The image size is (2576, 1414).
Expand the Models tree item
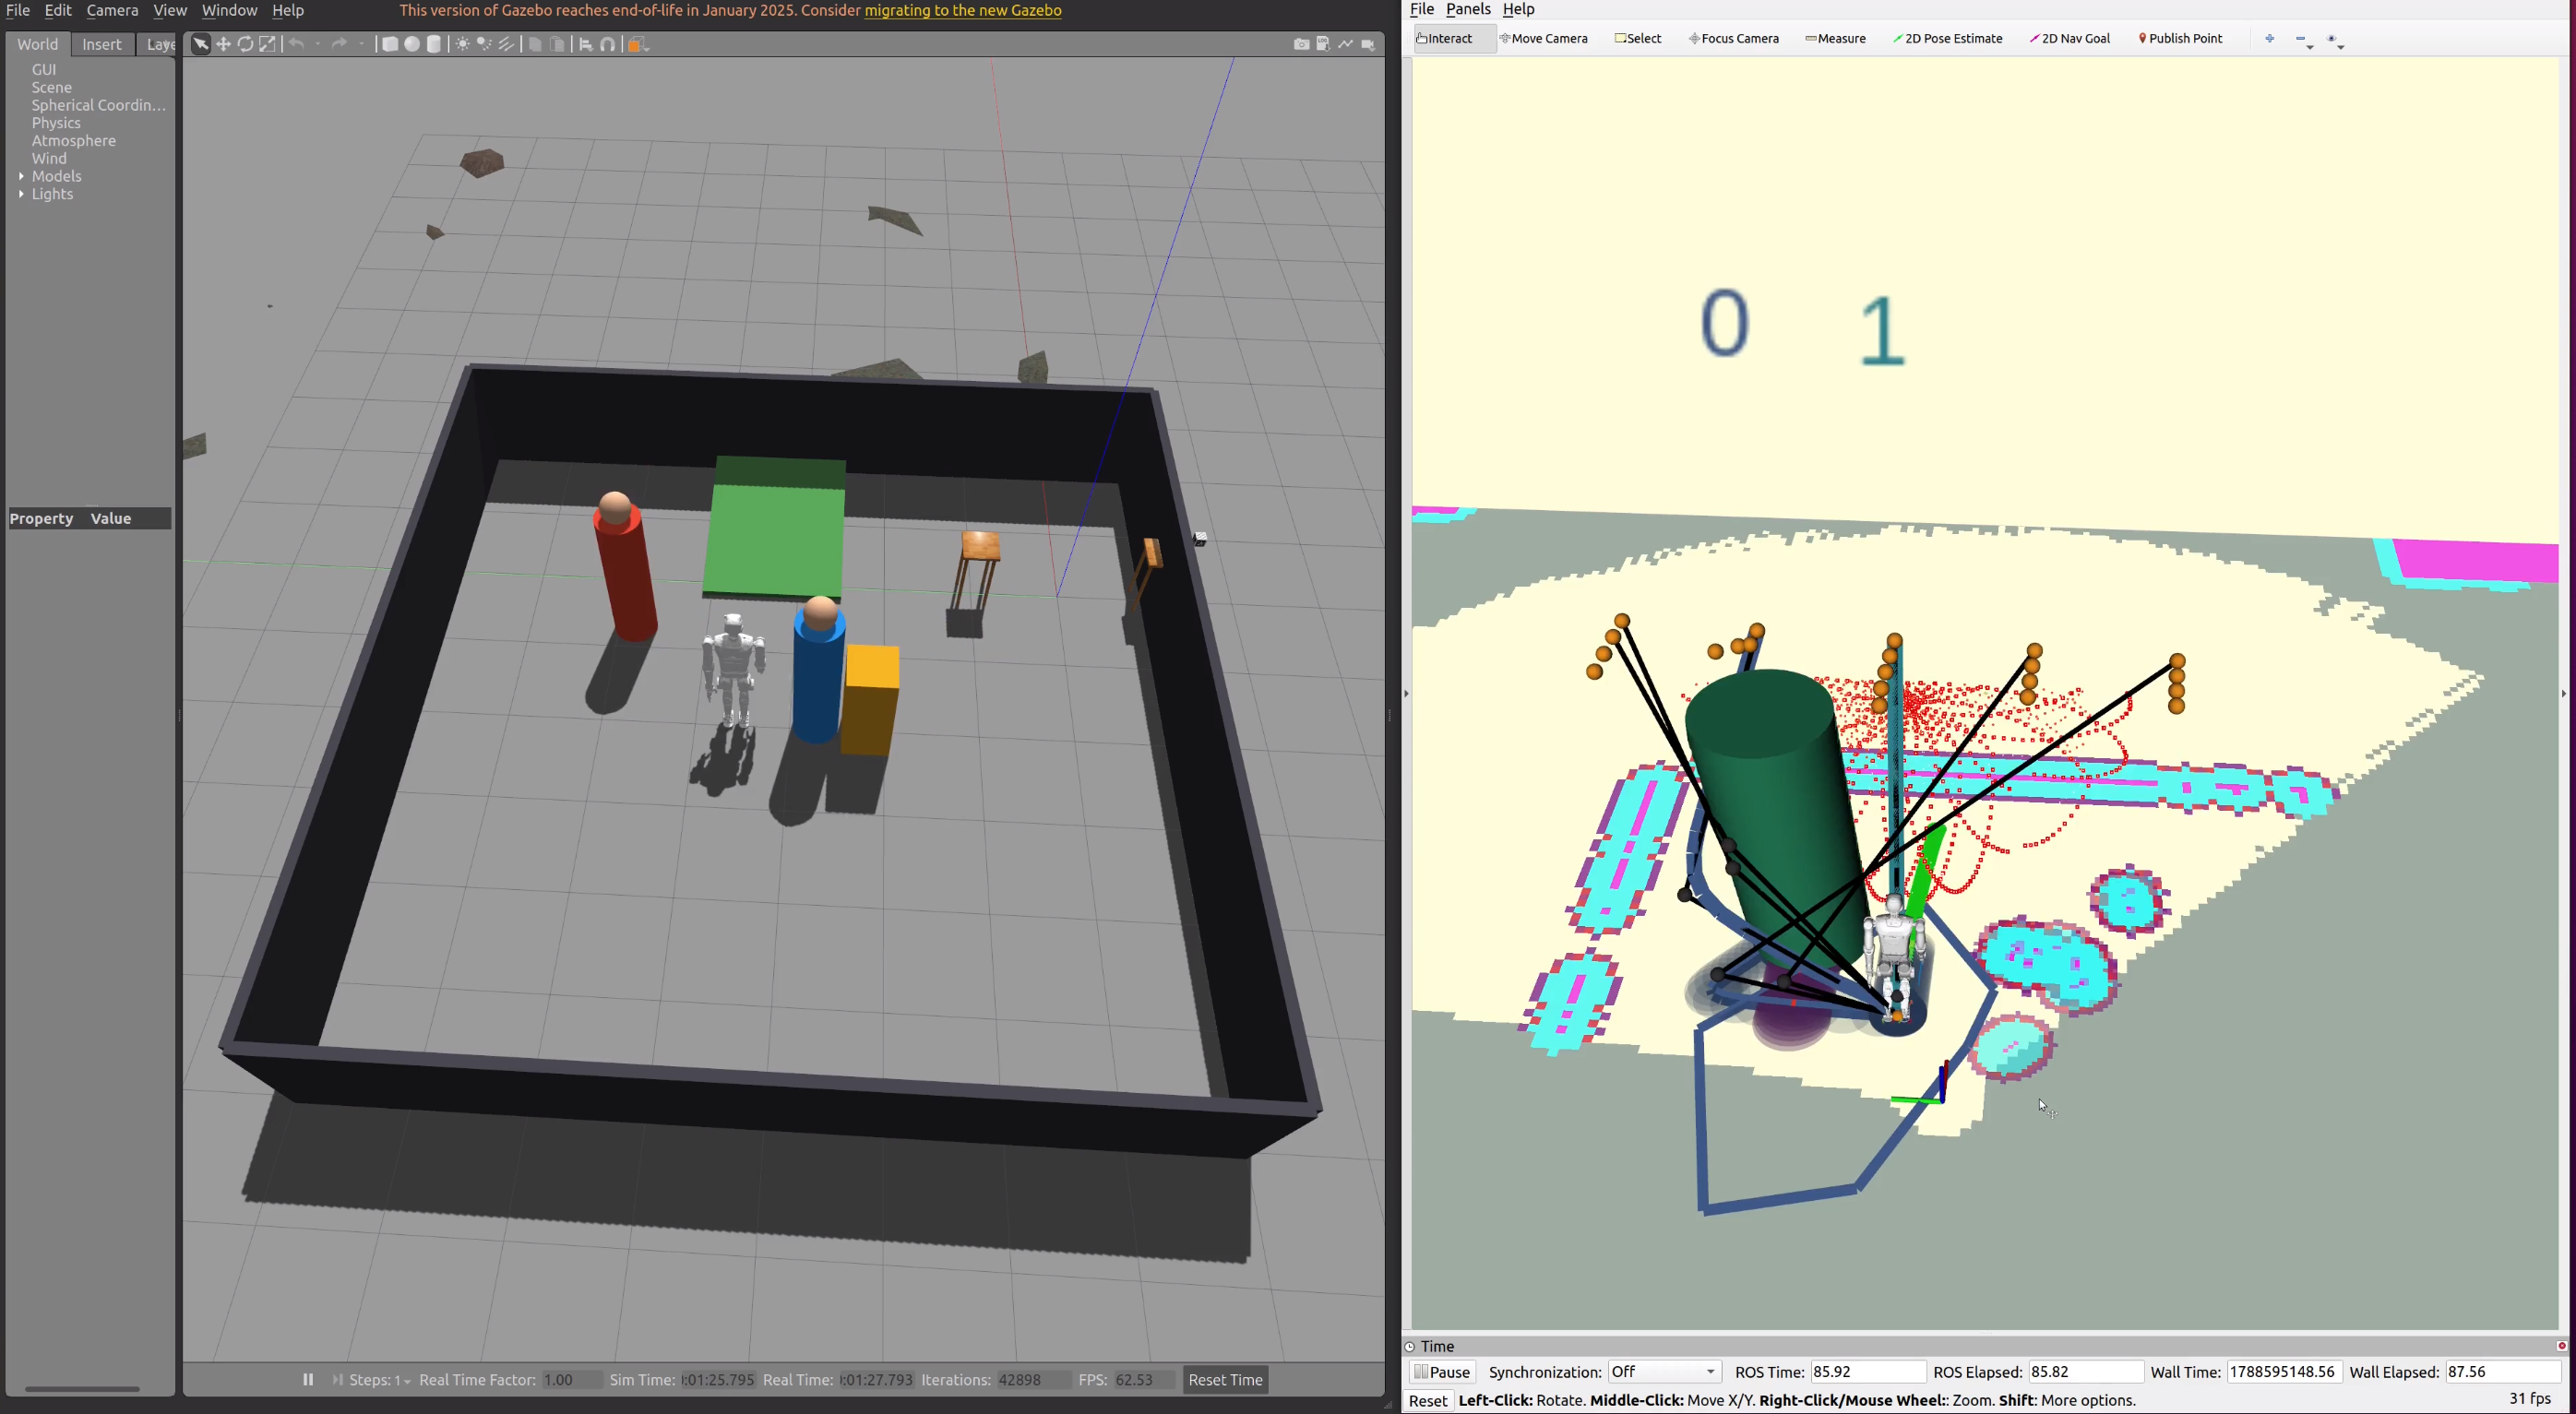pyautogui.click(x=21, y=176)
